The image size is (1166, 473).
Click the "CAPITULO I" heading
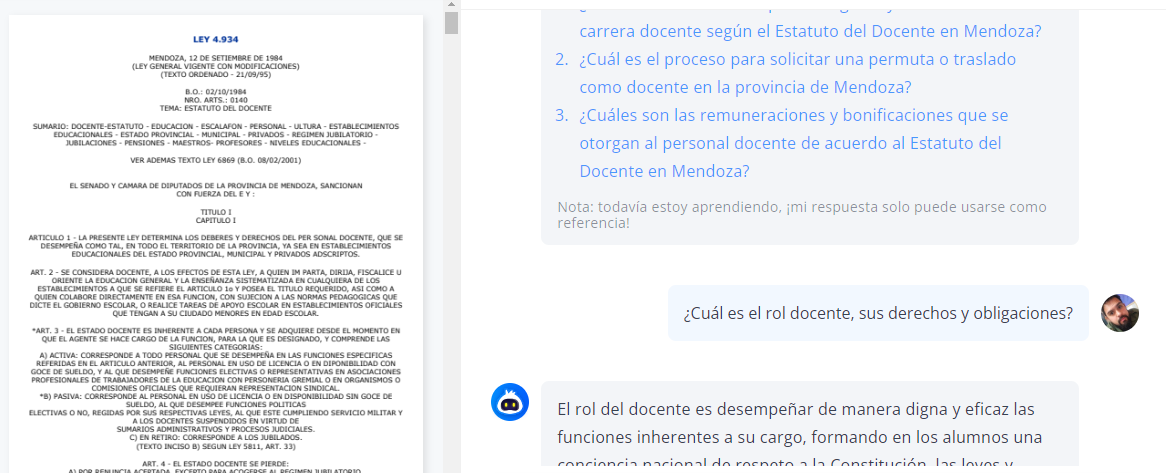tap(216, 220)
